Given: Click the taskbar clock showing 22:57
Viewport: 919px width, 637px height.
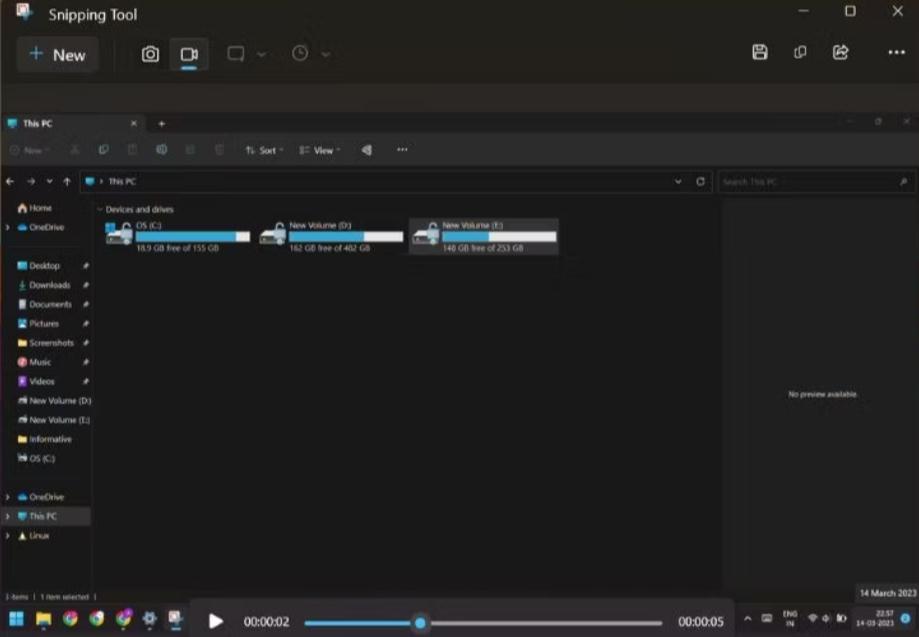Looking at the screenshot, I should click(875, 618).
